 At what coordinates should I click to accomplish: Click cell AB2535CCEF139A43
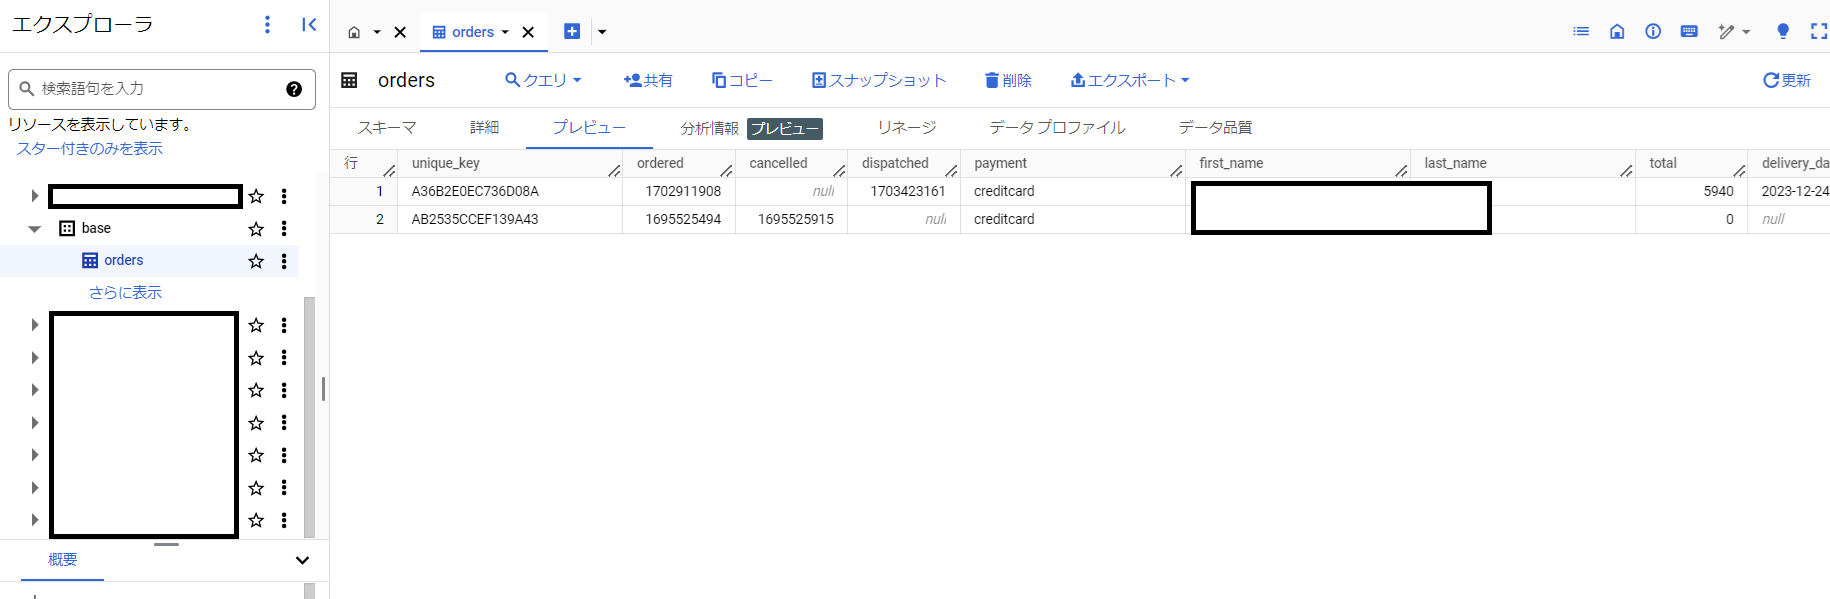point(475,220)
